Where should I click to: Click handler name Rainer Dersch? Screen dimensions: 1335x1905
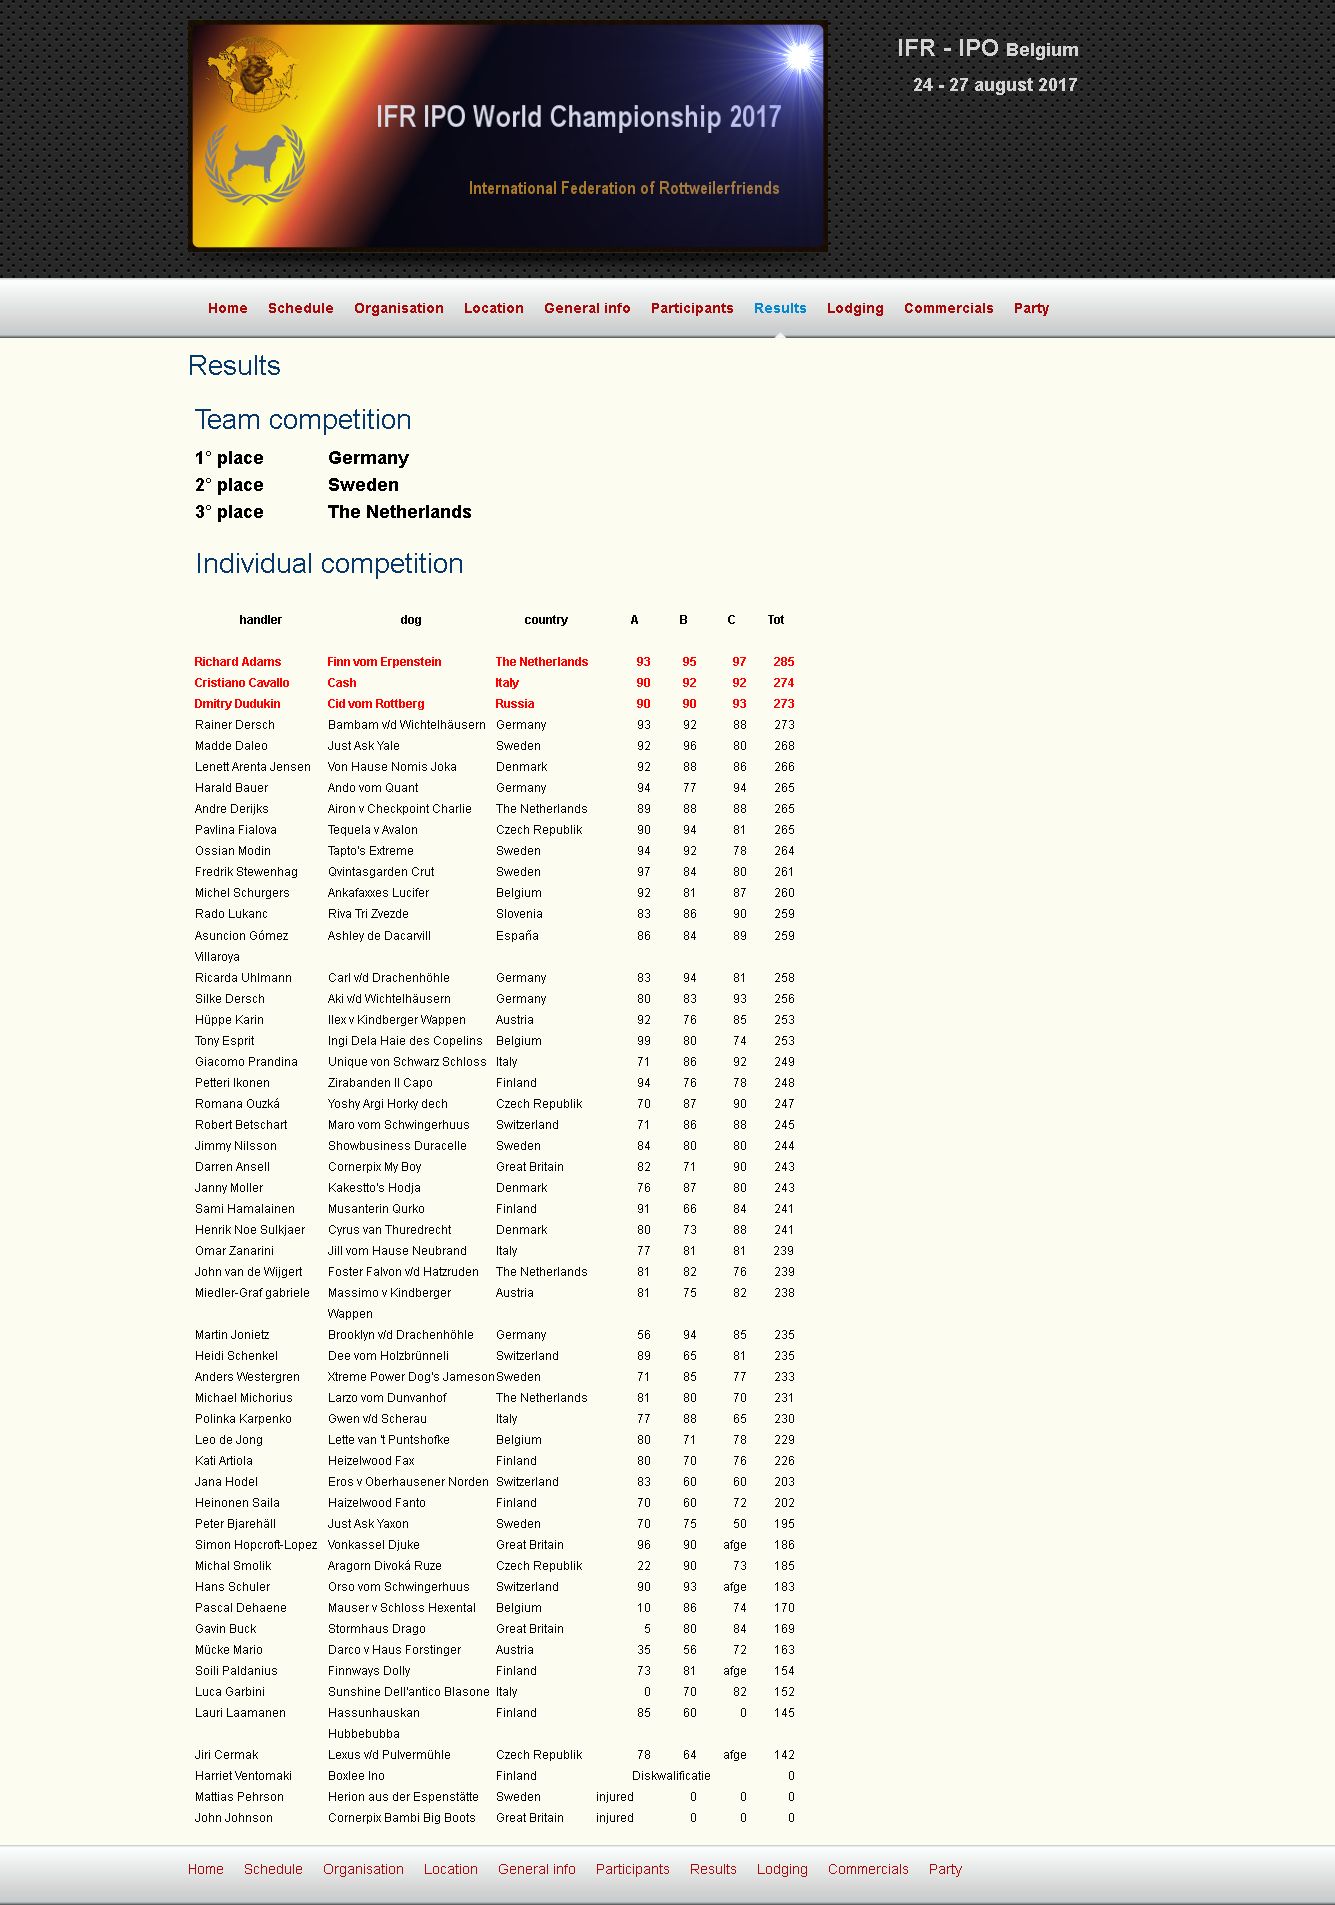[x=235, y=725]
